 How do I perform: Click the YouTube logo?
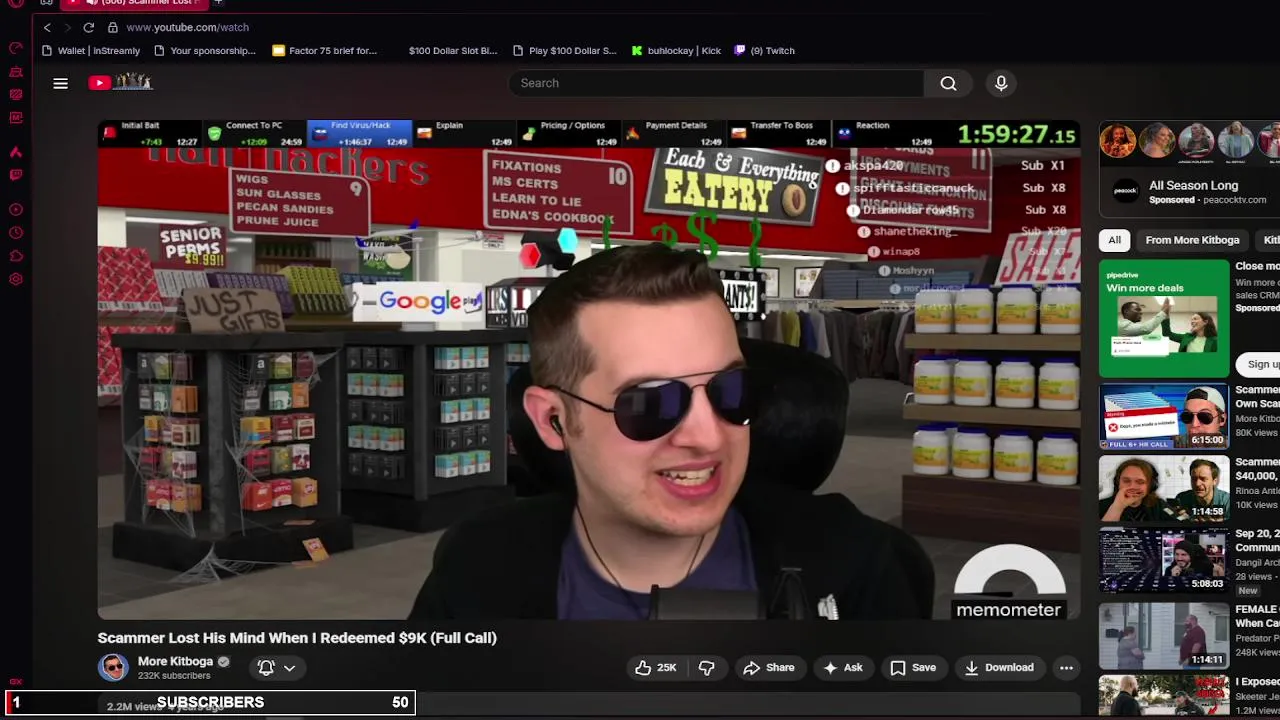(120, 82)
